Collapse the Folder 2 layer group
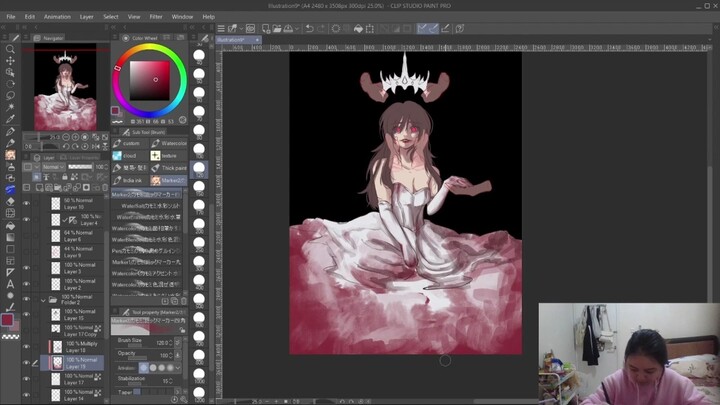This screenshot has width=720, height=405. coord(43,299)
